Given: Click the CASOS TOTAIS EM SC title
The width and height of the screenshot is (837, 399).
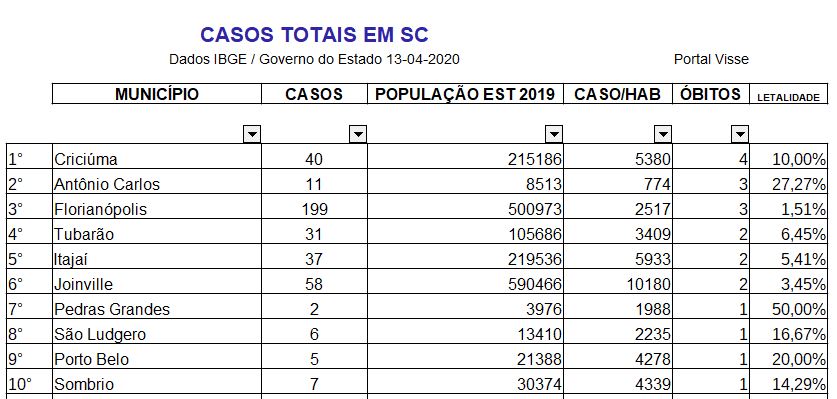Looking at the screenshot, I should point(314,35).
